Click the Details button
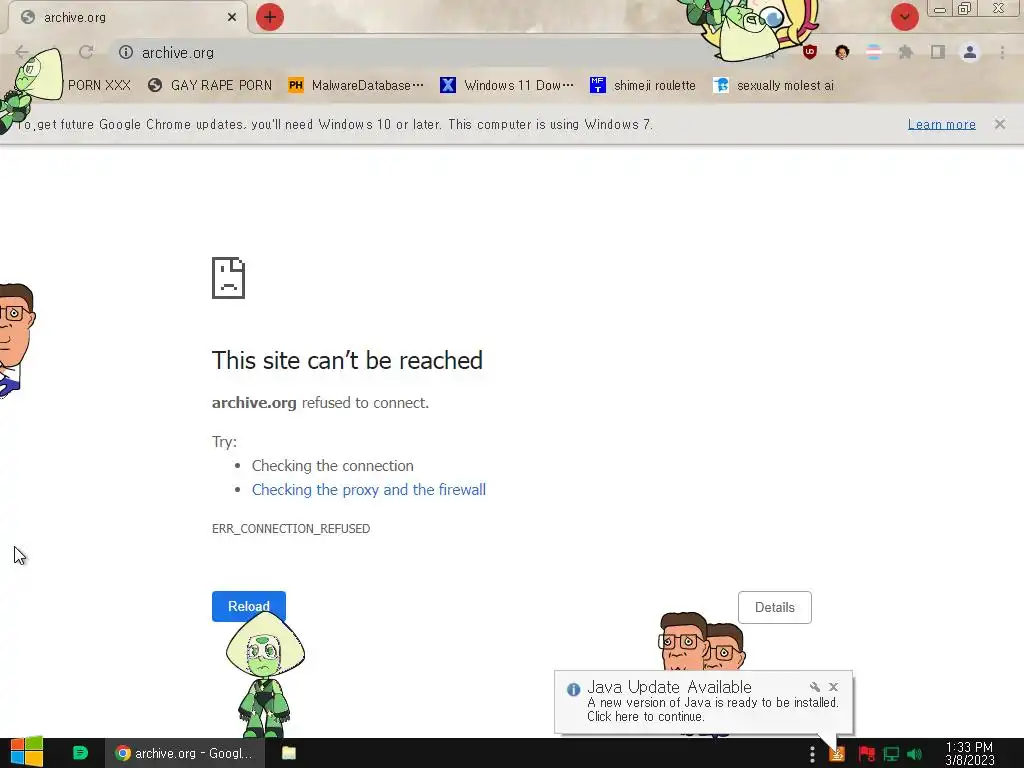 pos(775,607)
